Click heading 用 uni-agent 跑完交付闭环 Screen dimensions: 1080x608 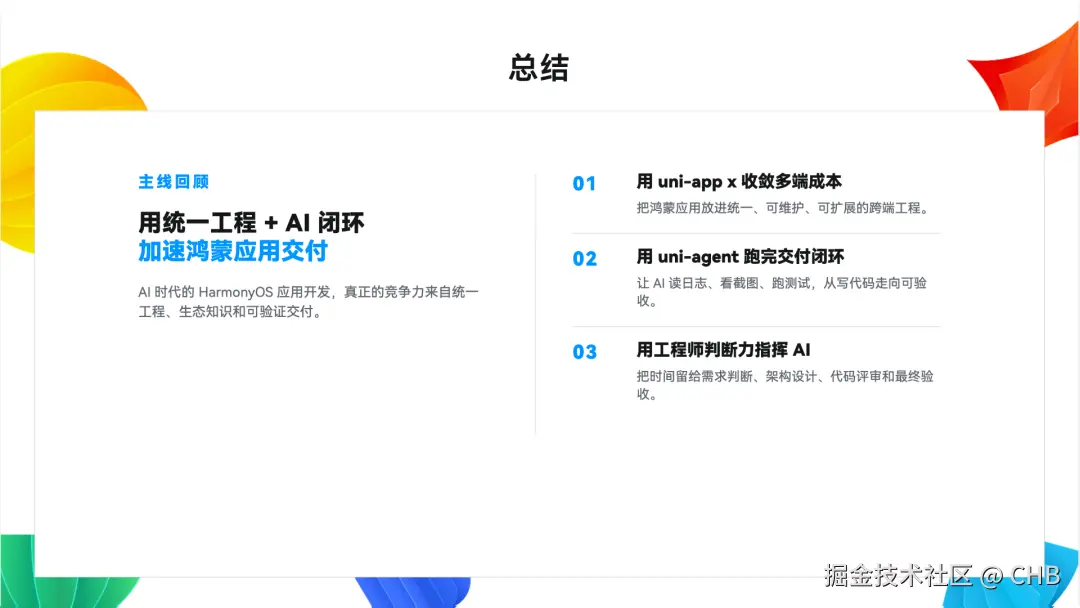740,257
